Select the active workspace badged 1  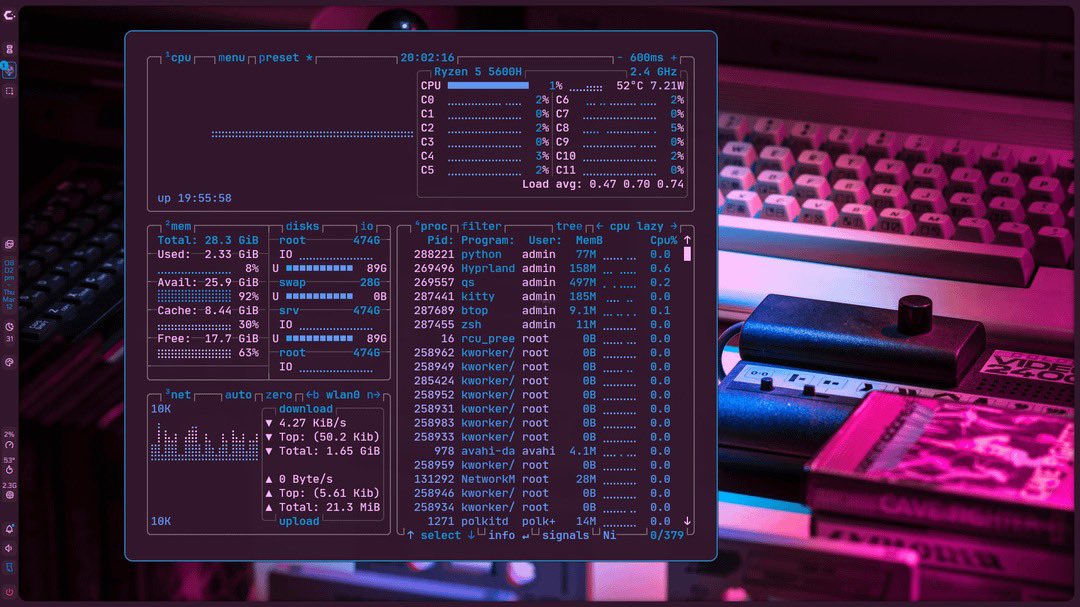pyautogui.click(x=8, y=70)
